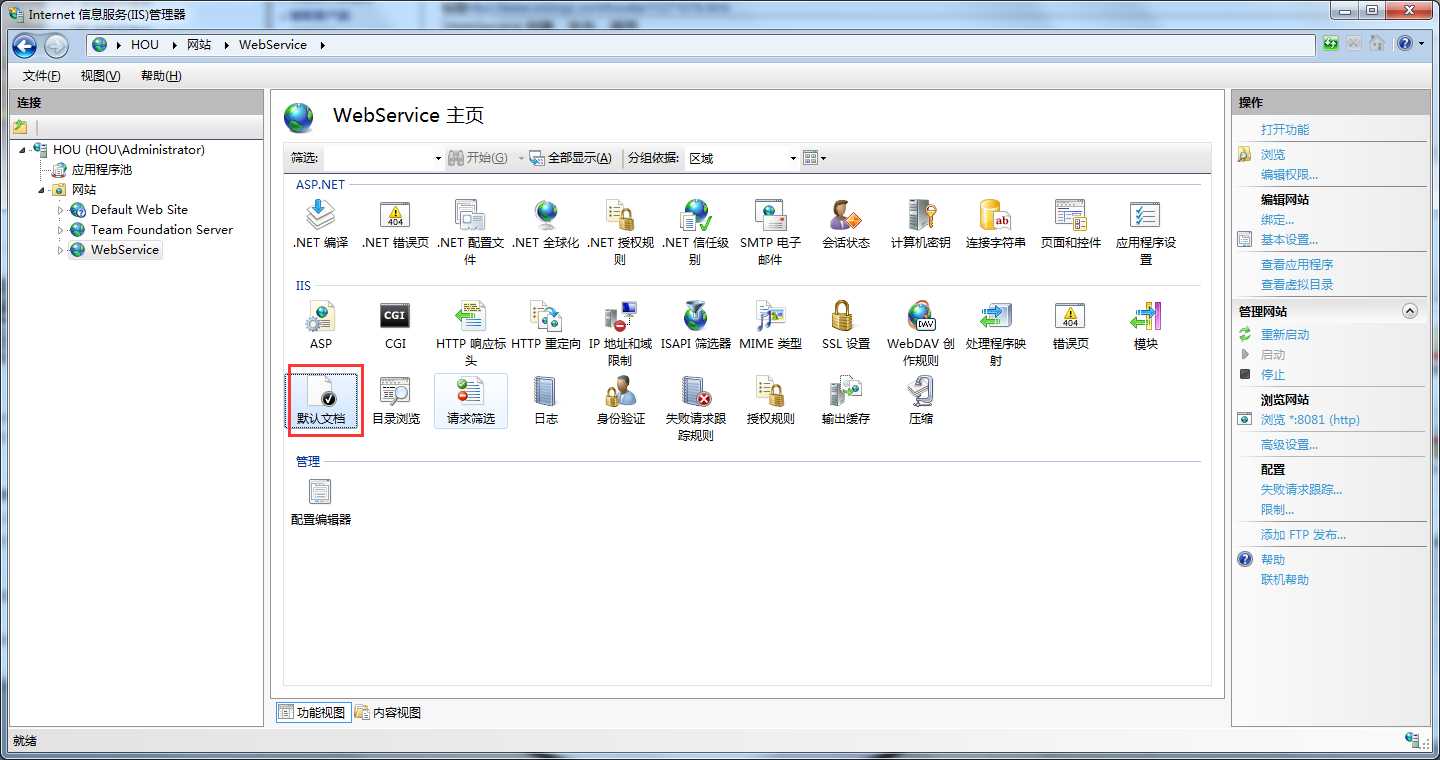The width and height of the screenshot is (1440, 760).
Task: Select 应用程序池 in the tree
Action: click(x=101, y=170)
